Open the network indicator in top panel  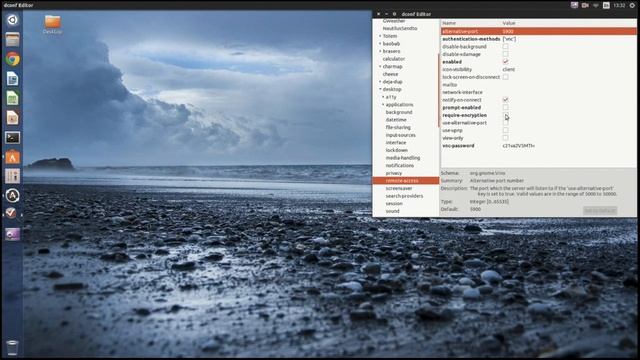pyautogui.click(x=596, y=5)
